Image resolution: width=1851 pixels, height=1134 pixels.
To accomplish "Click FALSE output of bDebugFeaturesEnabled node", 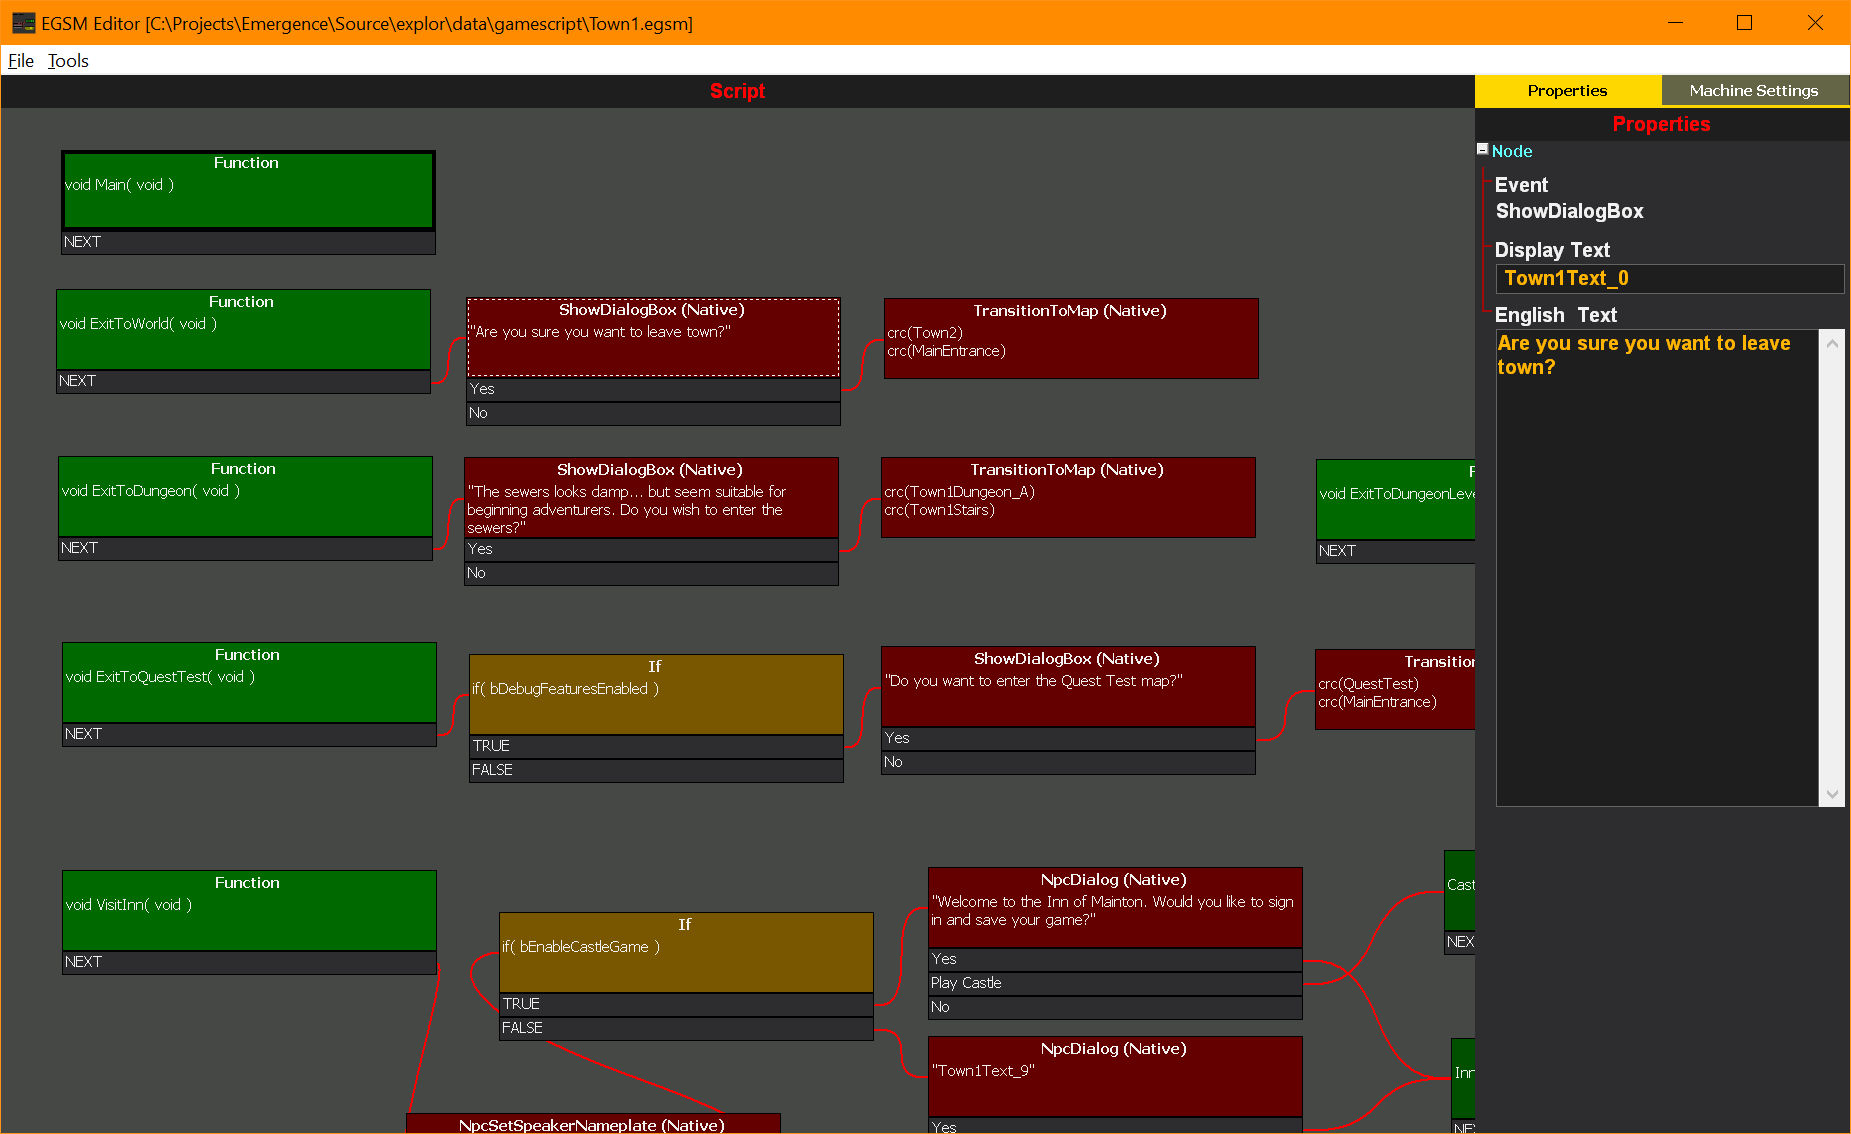I will (655, 770).
